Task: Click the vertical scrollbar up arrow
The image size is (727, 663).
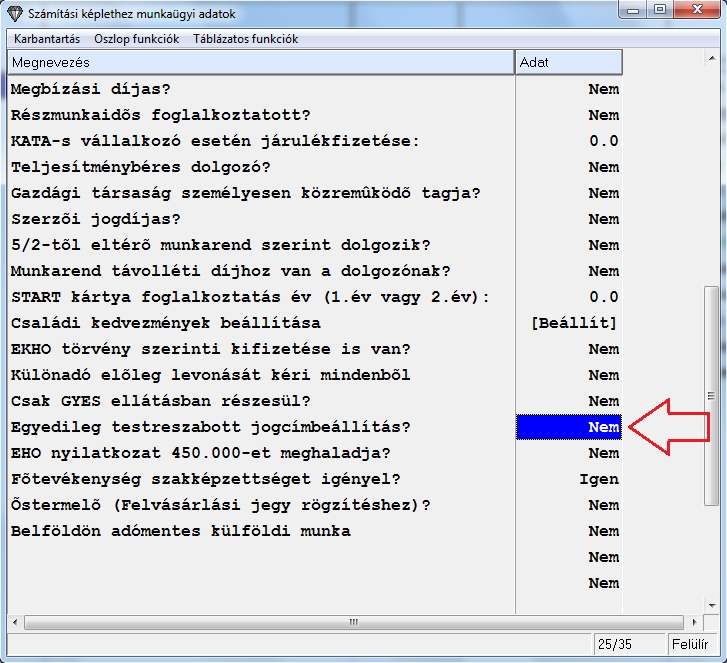Action: coord(711,58)
